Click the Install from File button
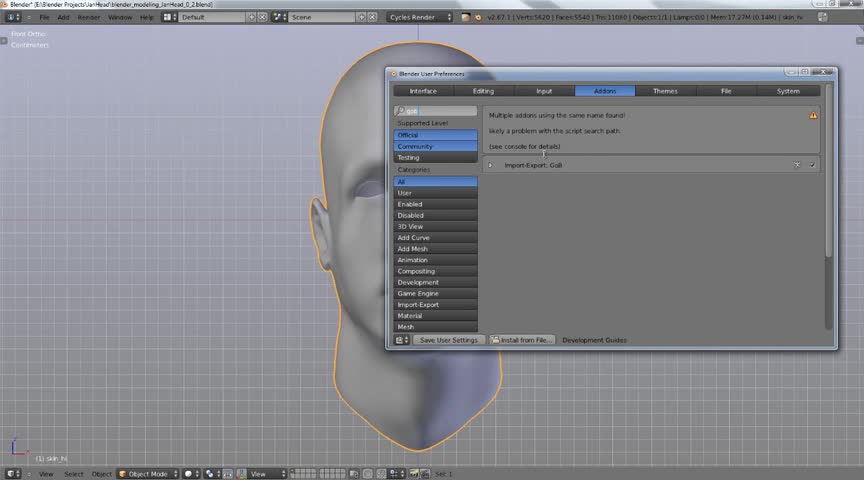This screenshot has width=864, height=480. [x=522, y=340]
